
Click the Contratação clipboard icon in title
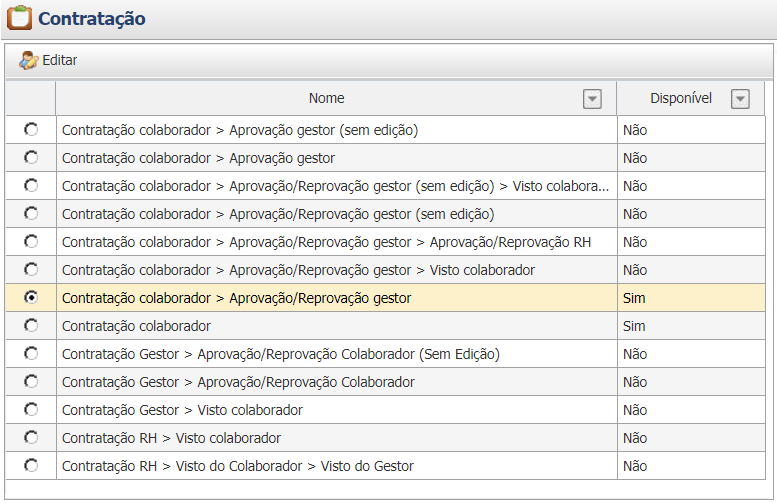[x=19, y=18]
